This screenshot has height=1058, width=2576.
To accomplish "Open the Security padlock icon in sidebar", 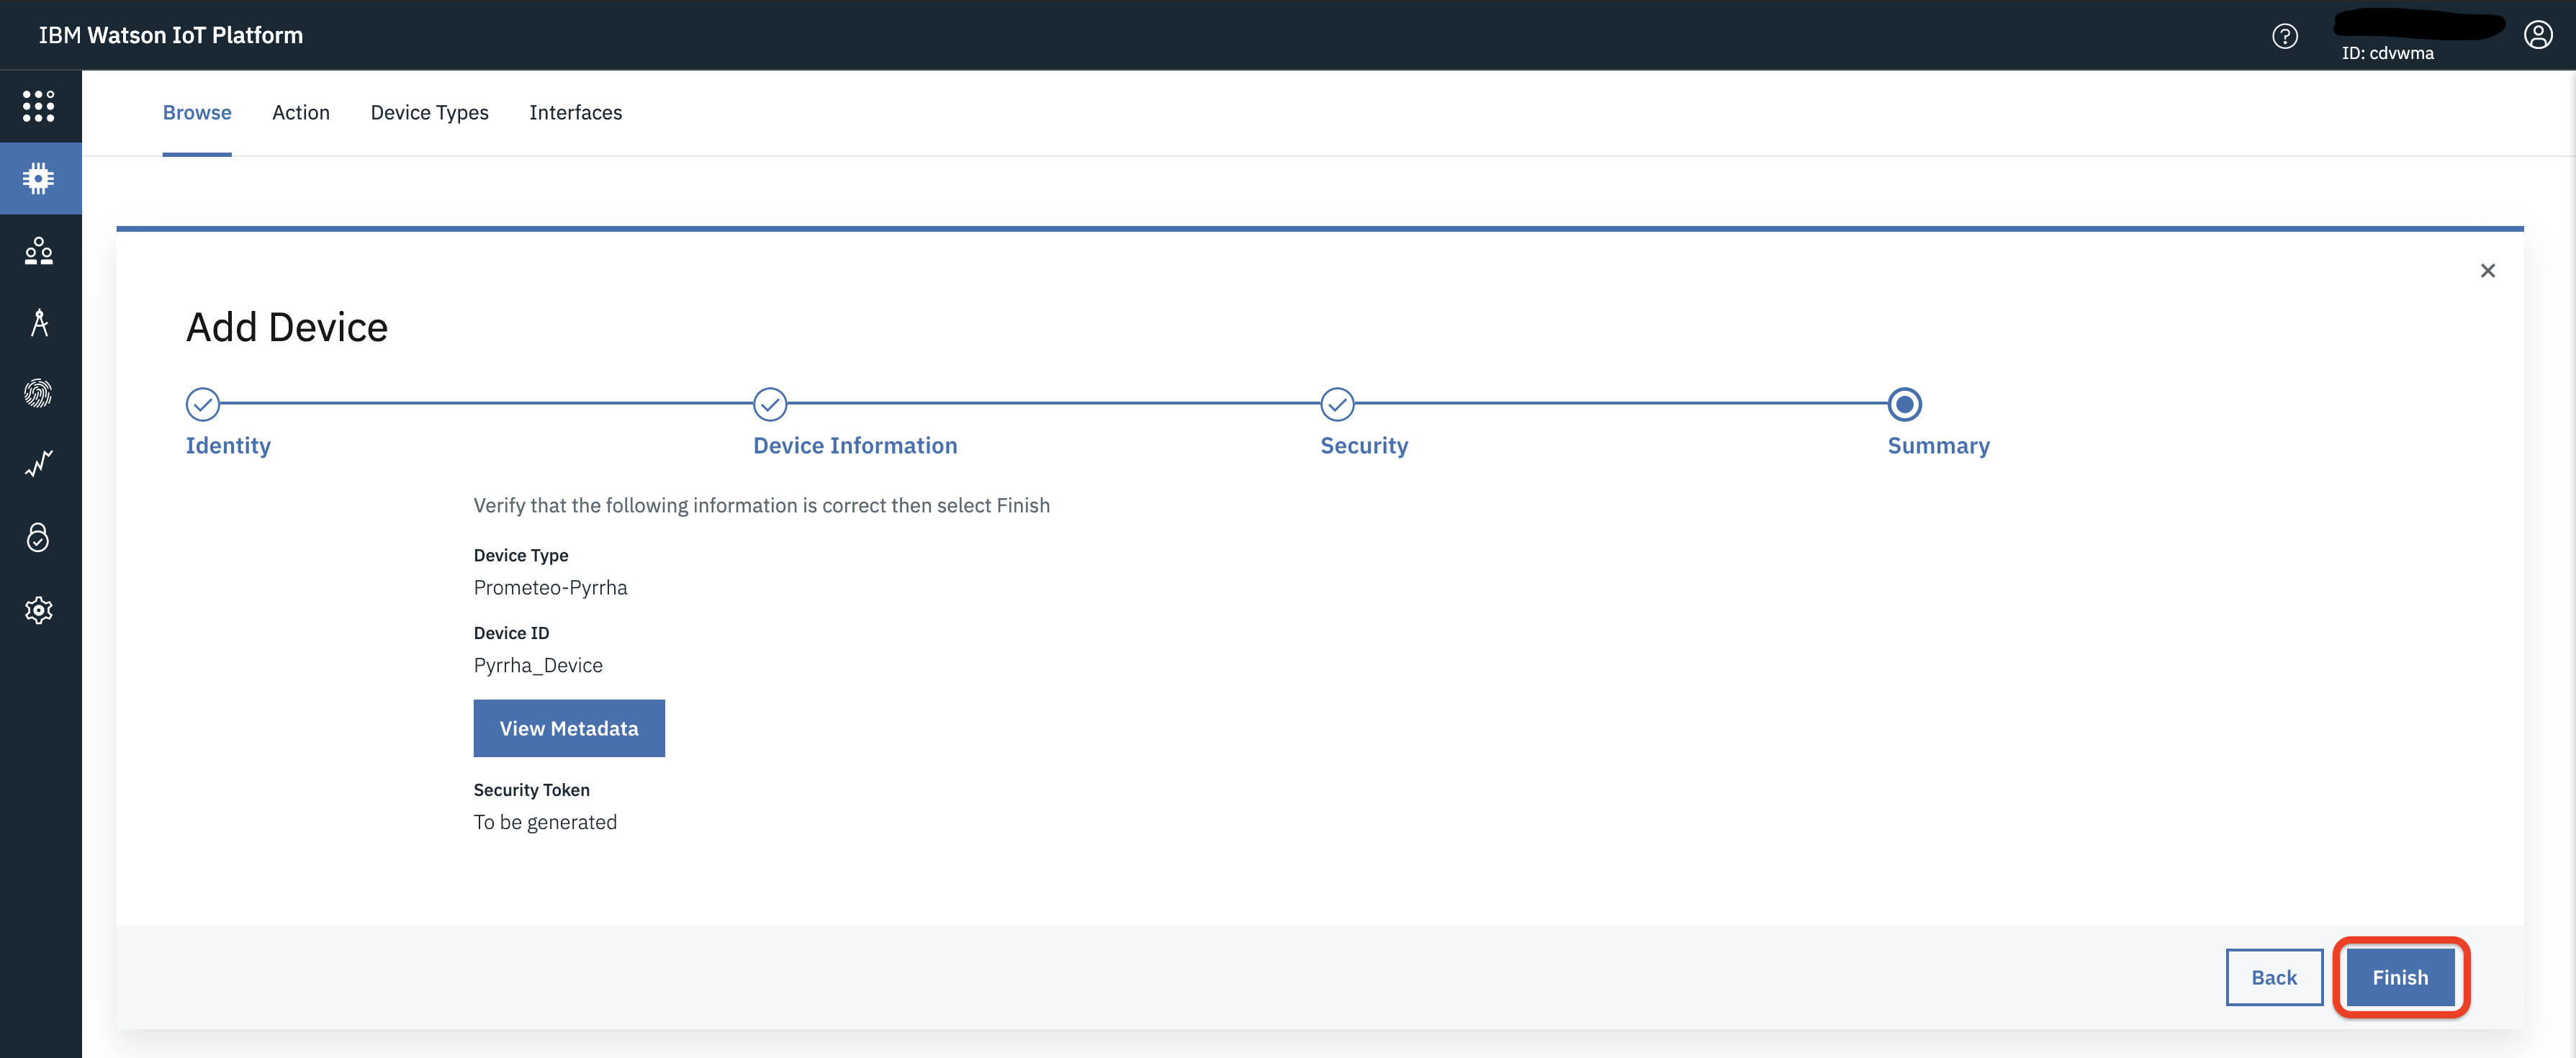I will point(39,537).
